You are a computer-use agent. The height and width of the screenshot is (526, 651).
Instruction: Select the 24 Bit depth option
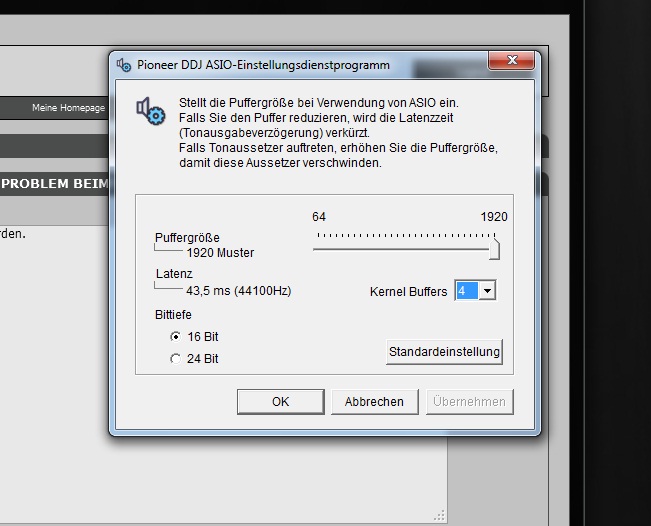(x=194, y=359)
